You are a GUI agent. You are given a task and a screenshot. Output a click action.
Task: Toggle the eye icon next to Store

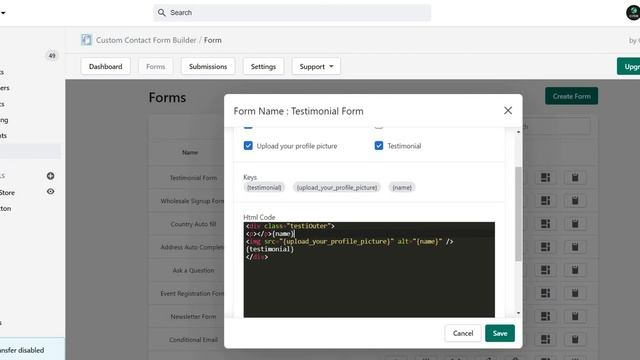click(51, 191)
